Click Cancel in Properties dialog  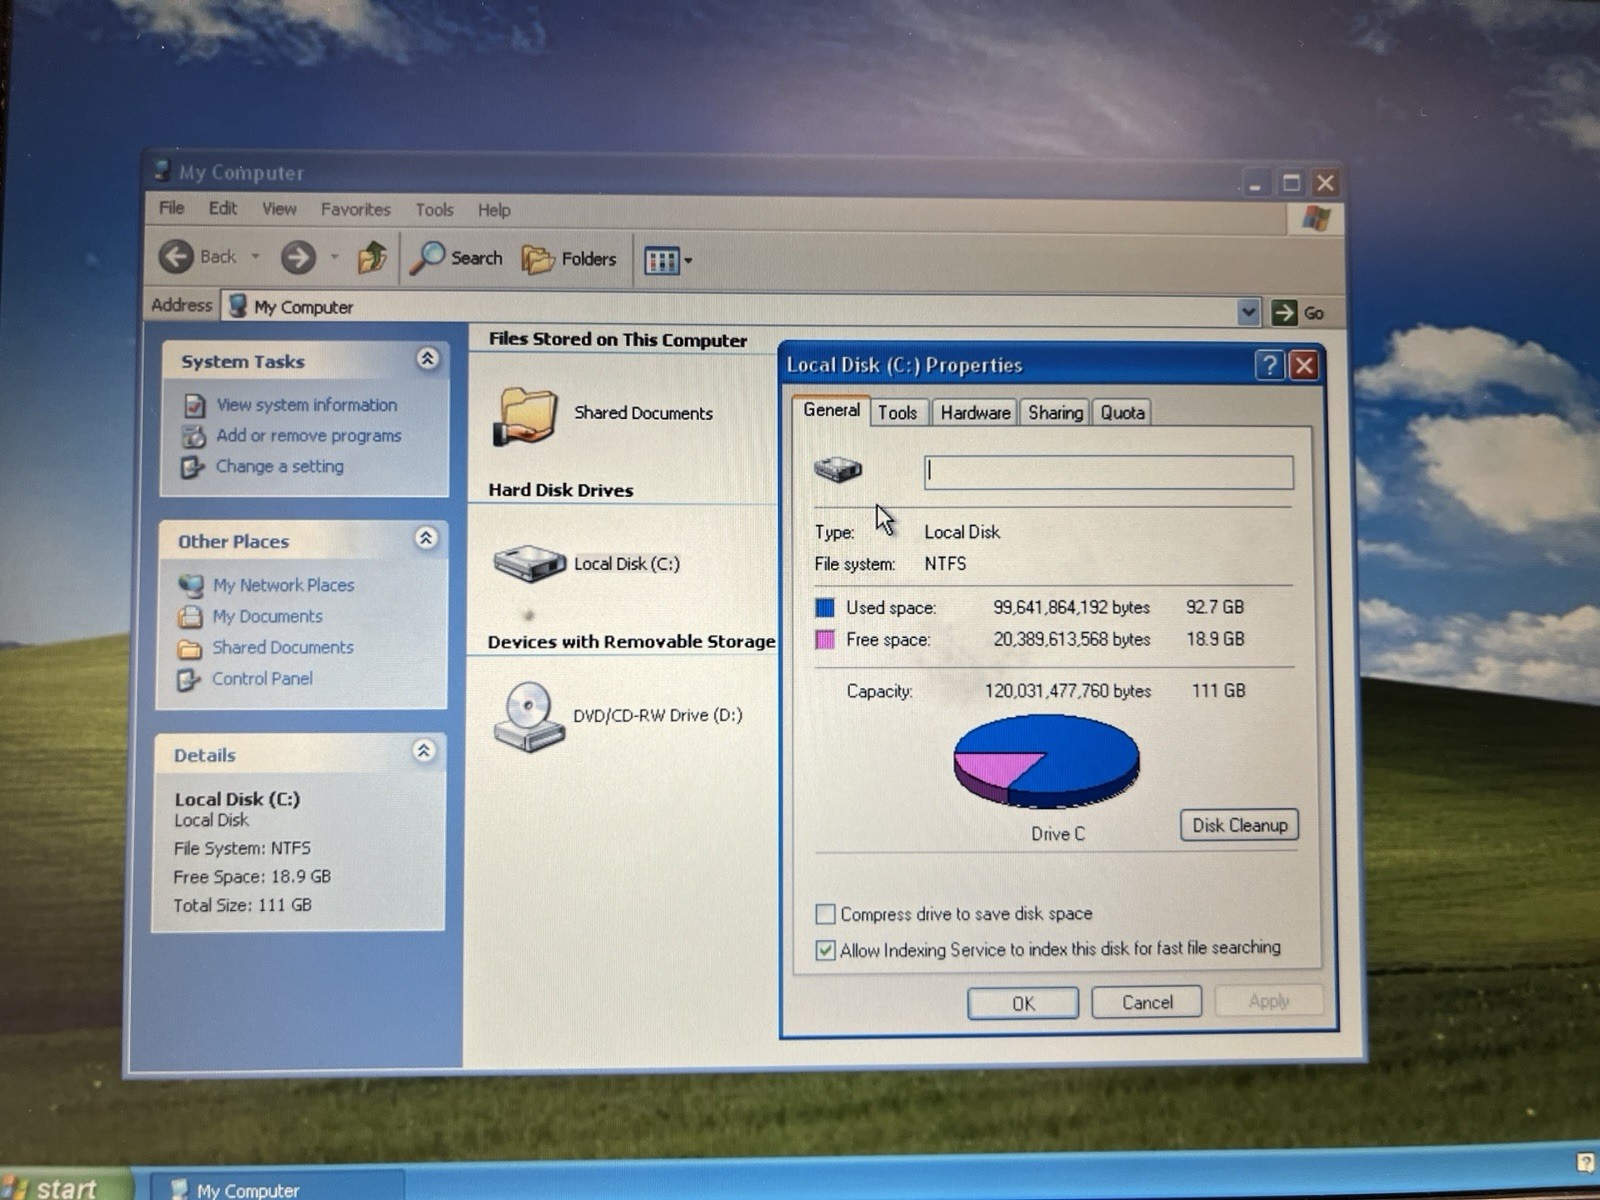pos(1147,1002)
